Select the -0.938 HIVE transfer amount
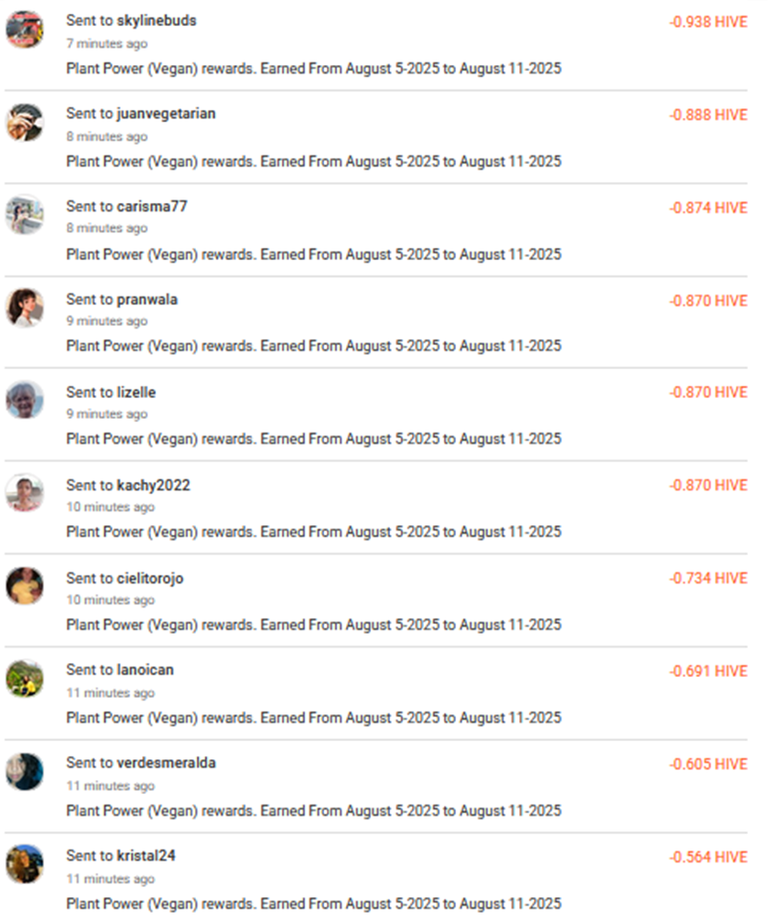Viewport: 768px width, 918px height. coord(708,22)
